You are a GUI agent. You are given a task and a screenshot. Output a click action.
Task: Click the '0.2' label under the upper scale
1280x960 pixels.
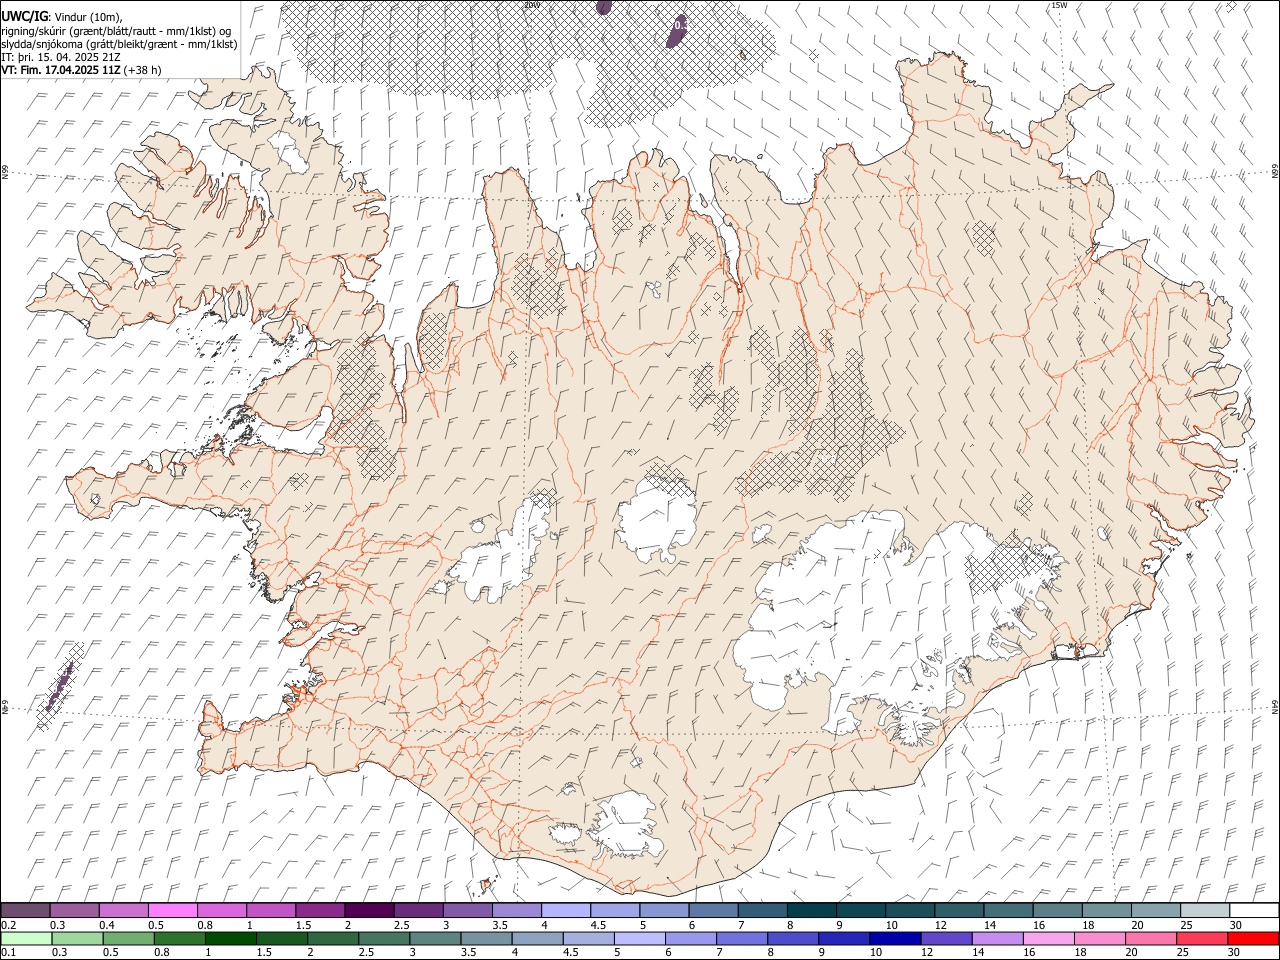tap(8, 925)
